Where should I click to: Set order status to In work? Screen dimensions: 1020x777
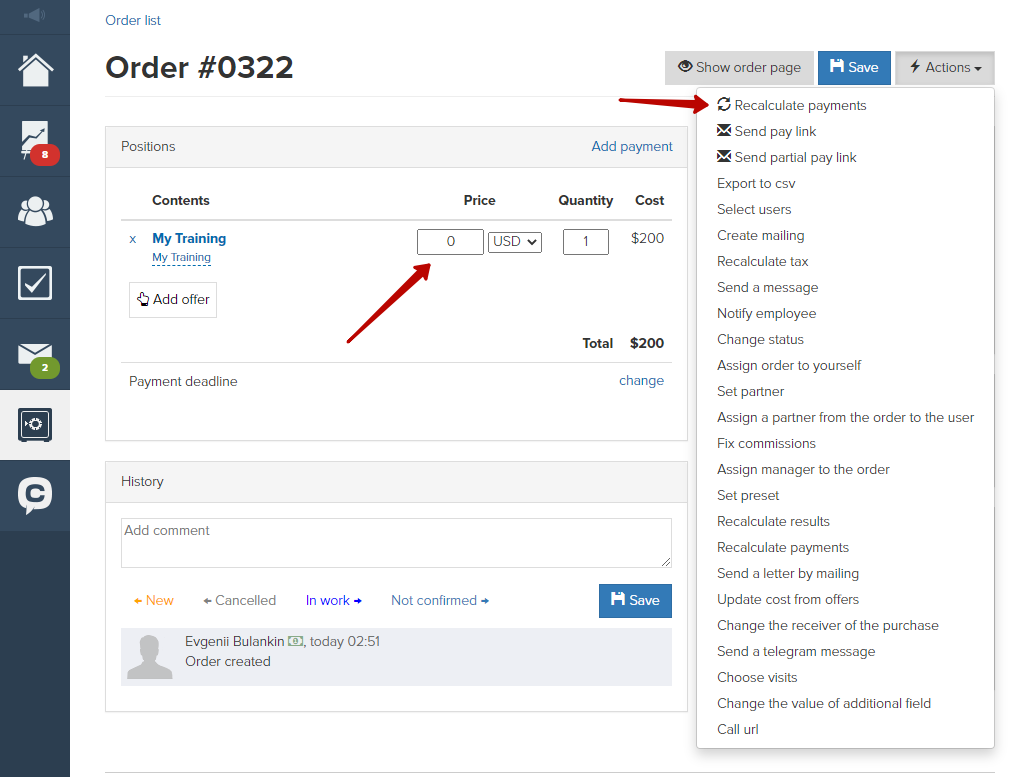pos(334,601)
